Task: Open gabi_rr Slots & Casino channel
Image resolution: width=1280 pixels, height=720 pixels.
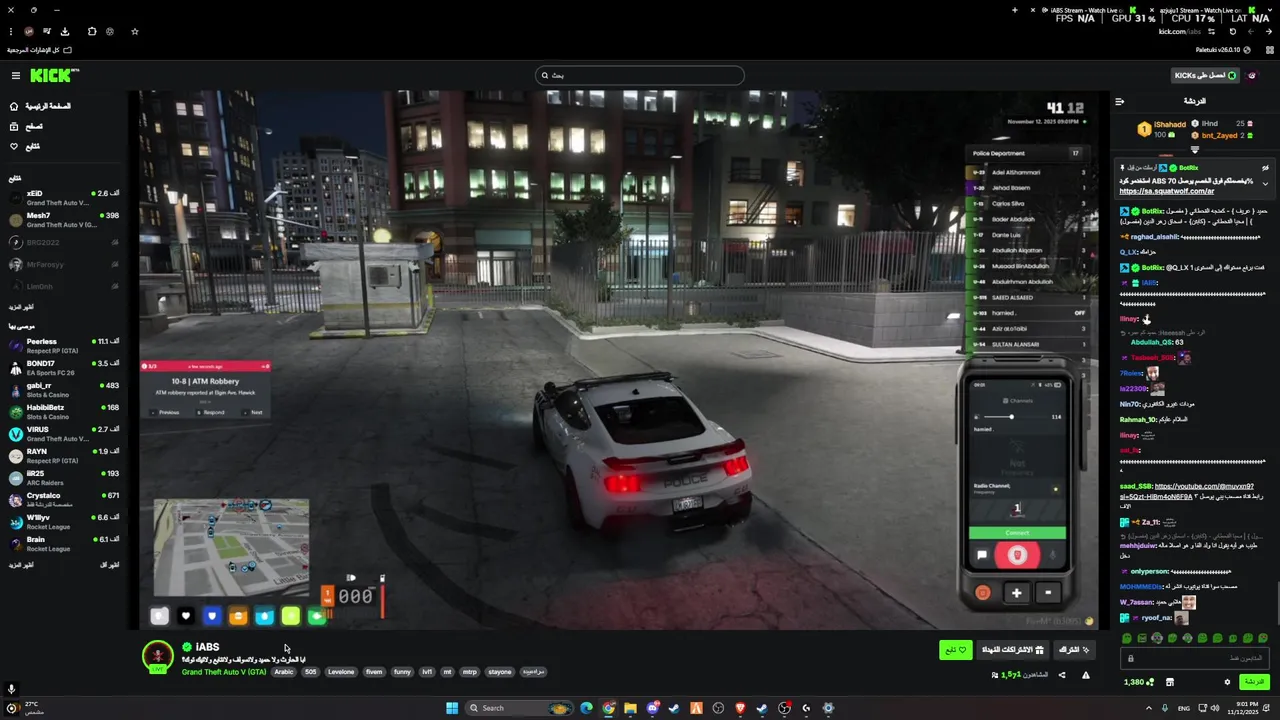Action: tap(64, 389)
